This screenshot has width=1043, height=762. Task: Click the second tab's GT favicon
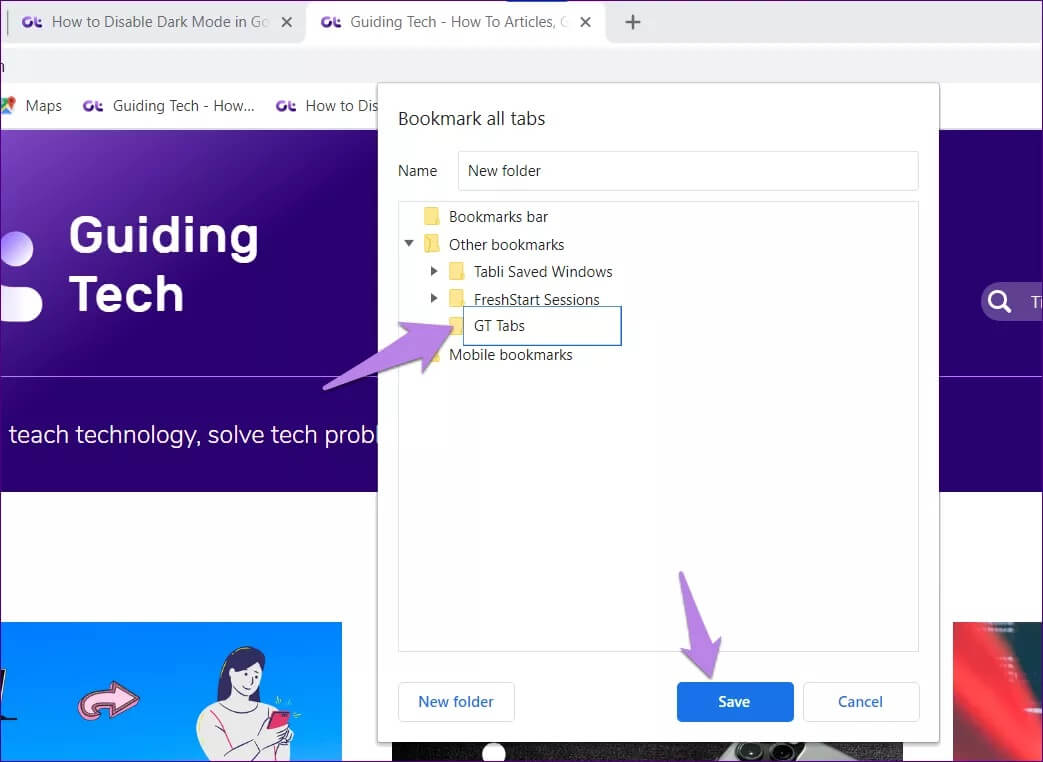(x=331, y=22)
